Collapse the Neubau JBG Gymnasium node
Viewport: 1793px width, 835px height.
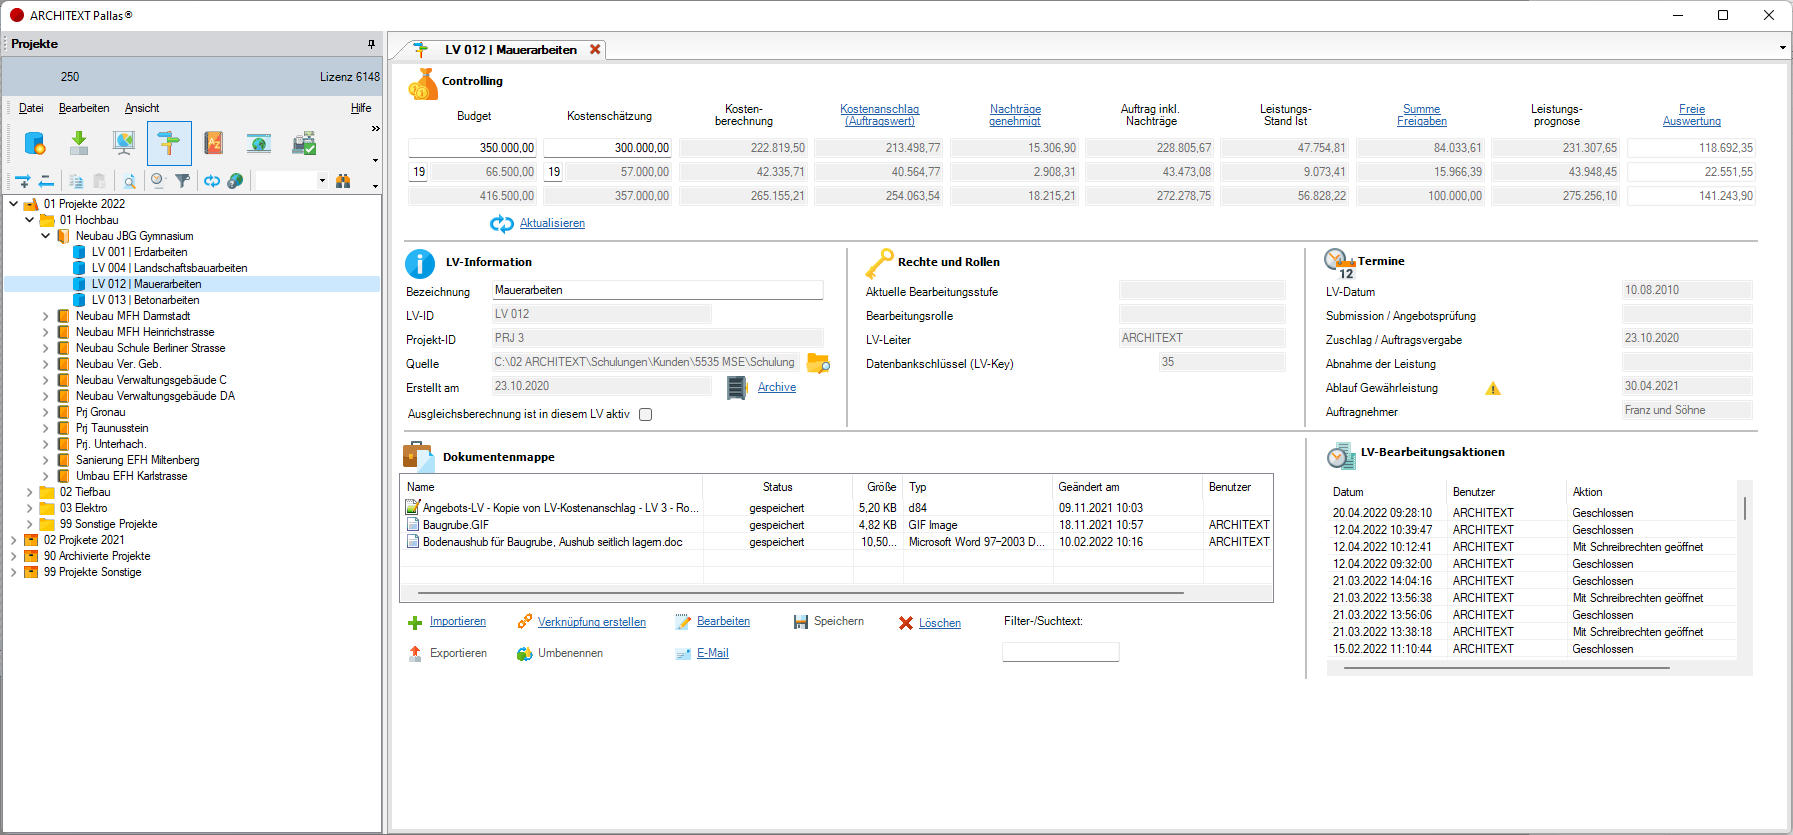pyautogui.click(x=45, y=236)
